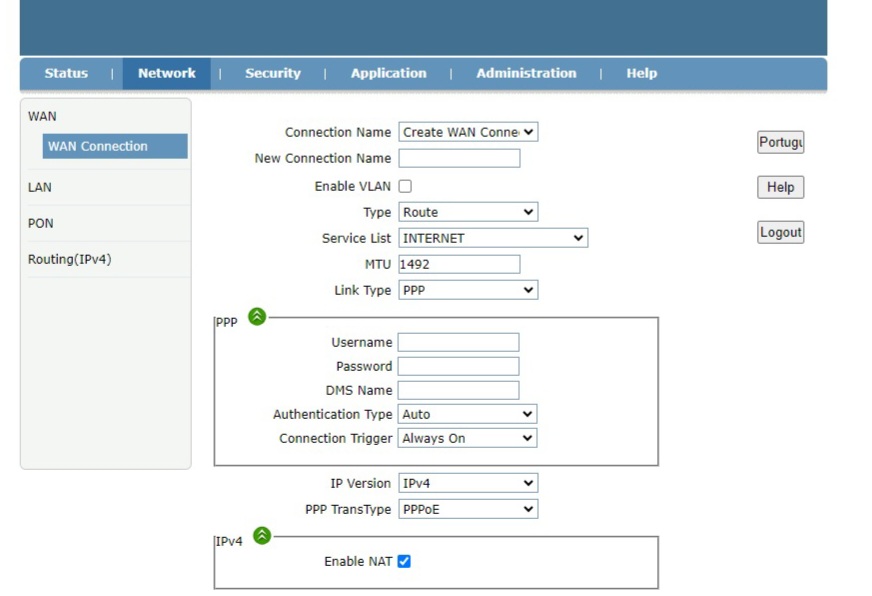
Task: Open the IP Version dropdown
Action: (x=468, y=483)
